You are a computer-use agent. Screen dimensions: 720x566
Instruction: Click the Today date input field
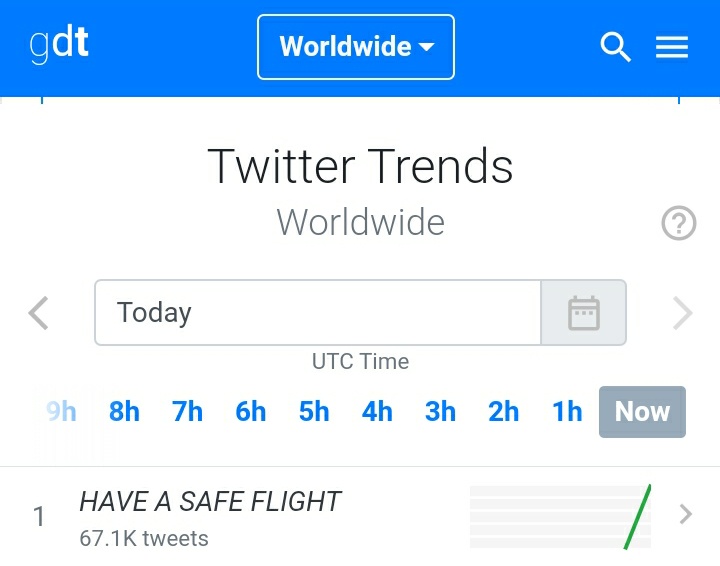click(318, 313)
